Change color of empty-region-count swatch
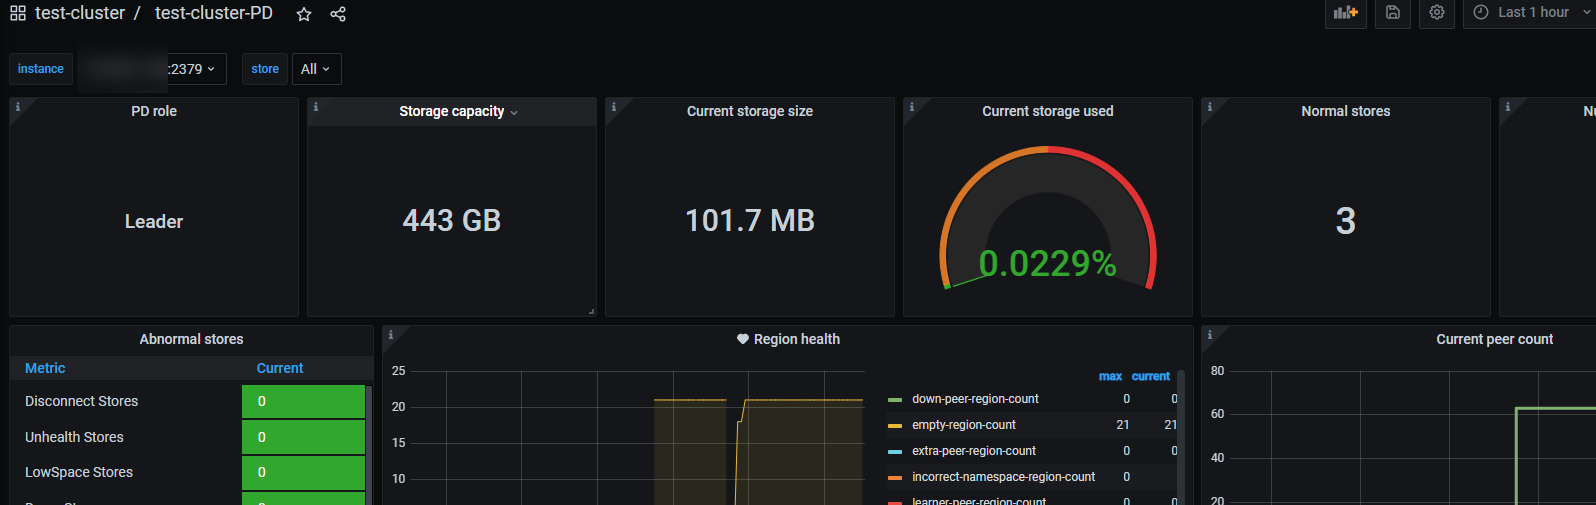Screen dimensions: 1596x505 [x=895, y=426]
